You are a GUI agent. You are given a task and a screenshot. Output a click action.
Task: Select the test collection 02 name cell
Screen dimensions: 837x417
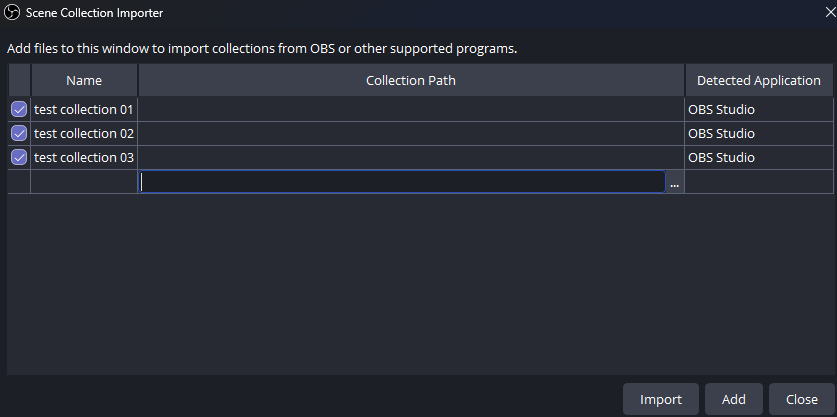pos(84,133)
